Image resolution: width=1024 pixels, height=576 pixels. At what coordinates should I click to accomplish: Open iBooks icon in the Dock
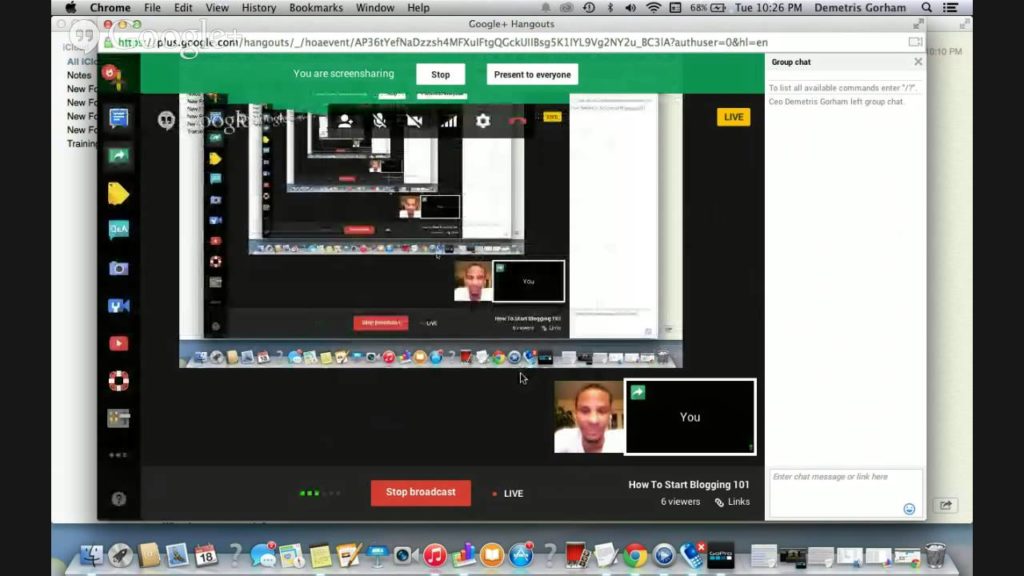[x=492, y=555]
